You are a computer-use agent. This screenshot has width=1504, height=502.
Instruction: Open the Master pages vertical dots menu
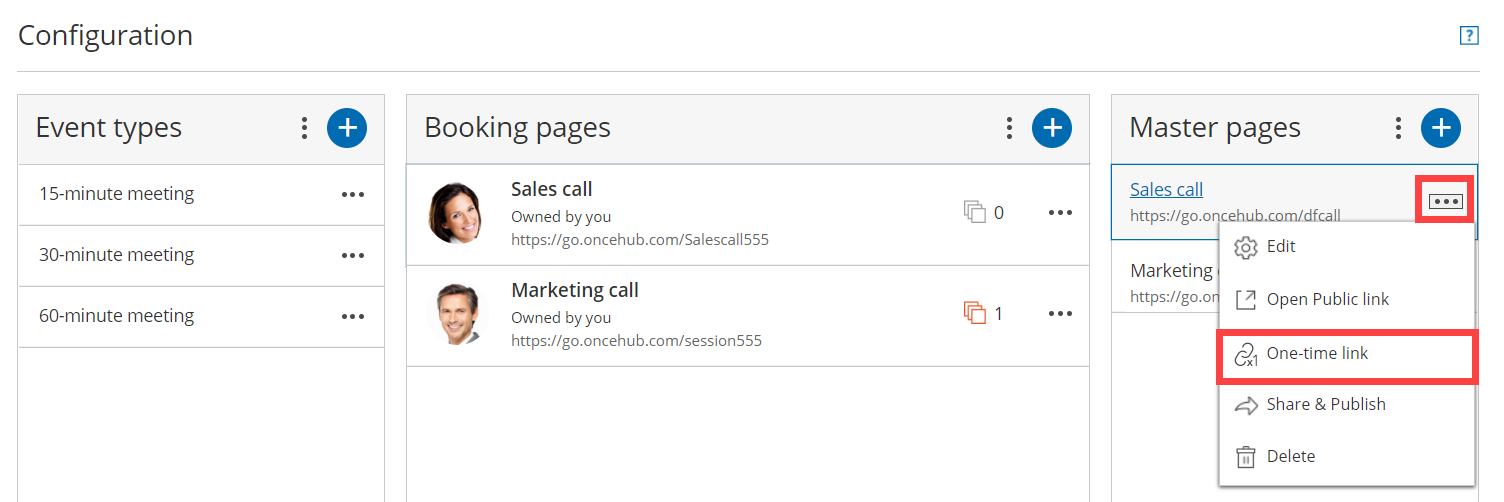point(1398,128)
